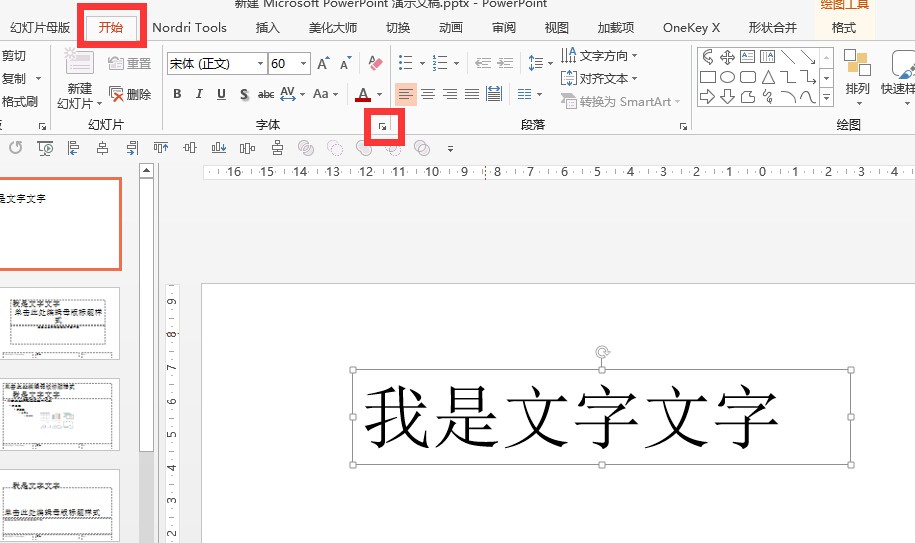Increase font size with larger A icon
Image resolution: width=915 pixels, height=543 pixels.
323,63
